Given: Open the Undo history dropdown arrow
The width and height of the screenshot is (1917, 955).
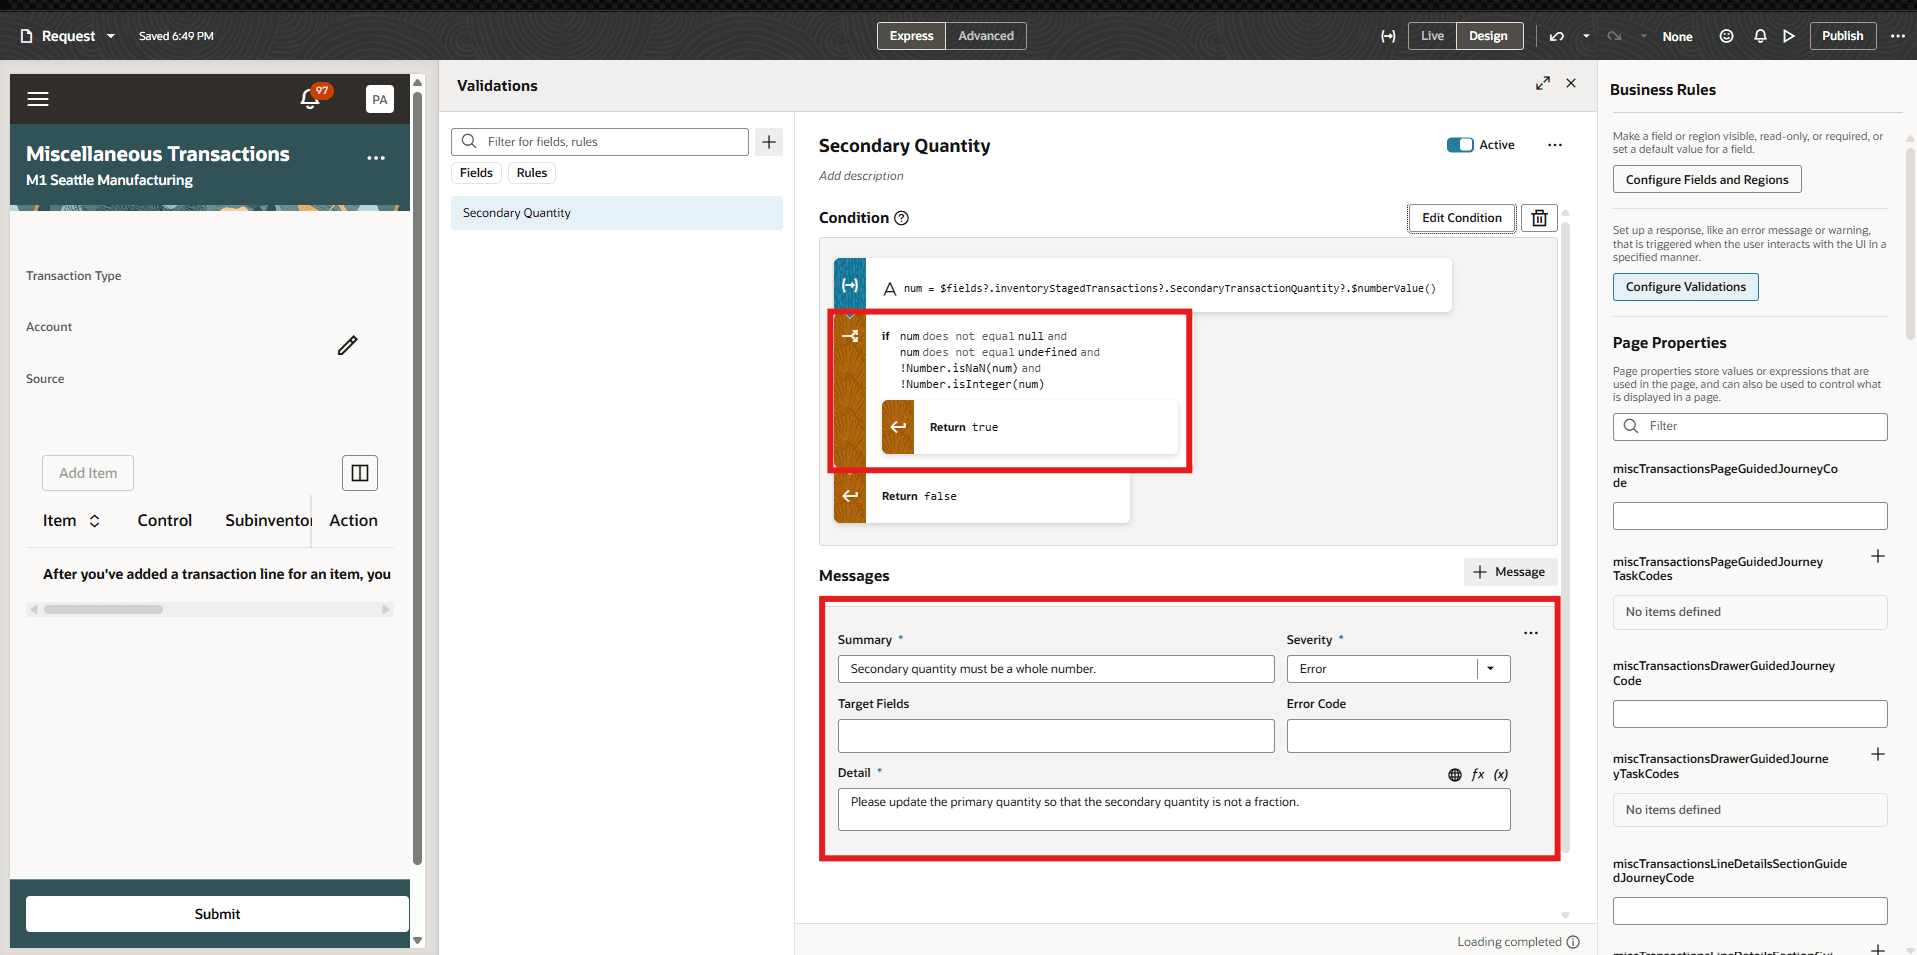Looking at the screenshot, I should point(1586,36).
